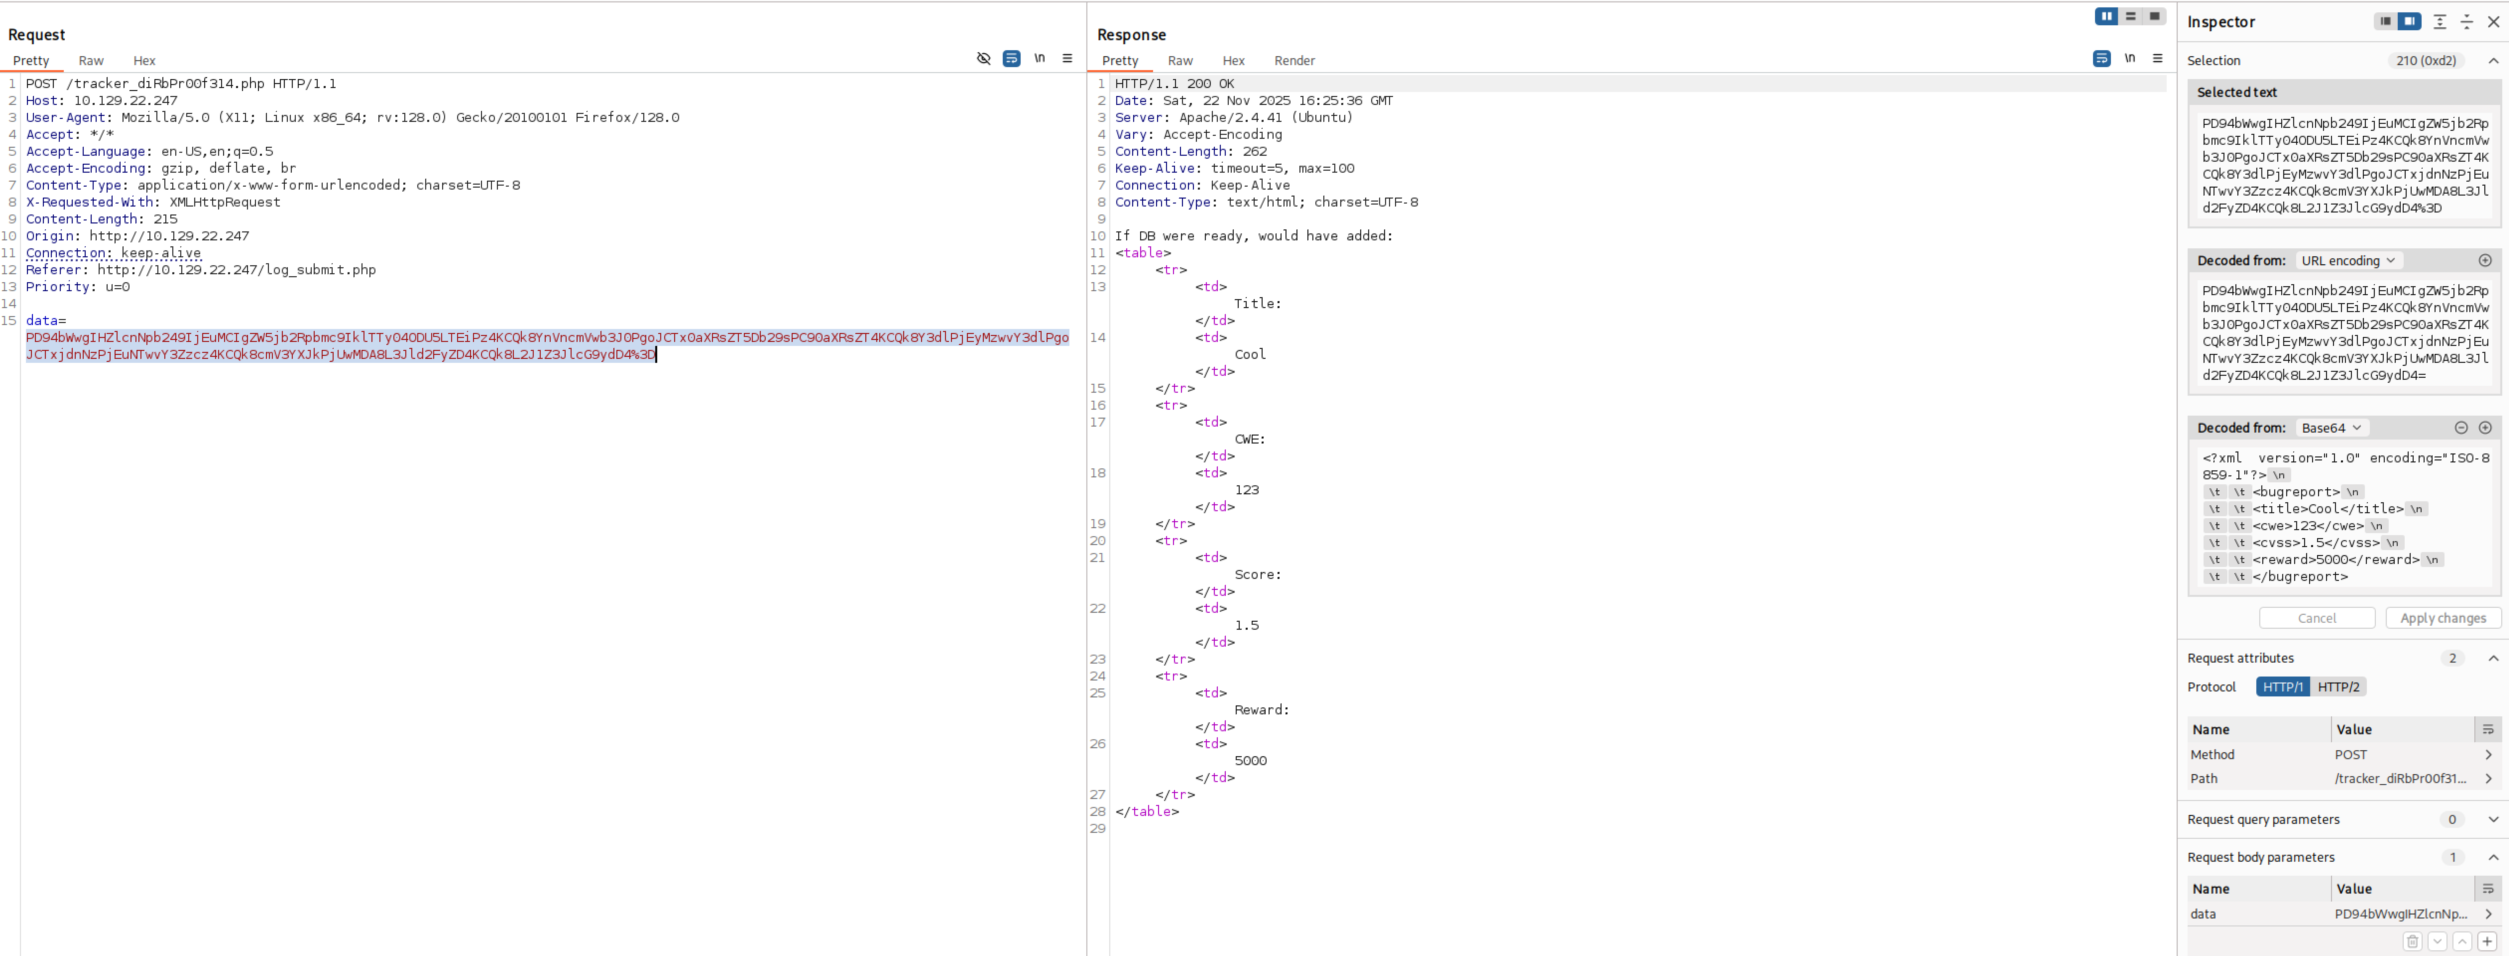Click the Apply changes button
Screen dimensions: 2509x956
click(2442, 618)
